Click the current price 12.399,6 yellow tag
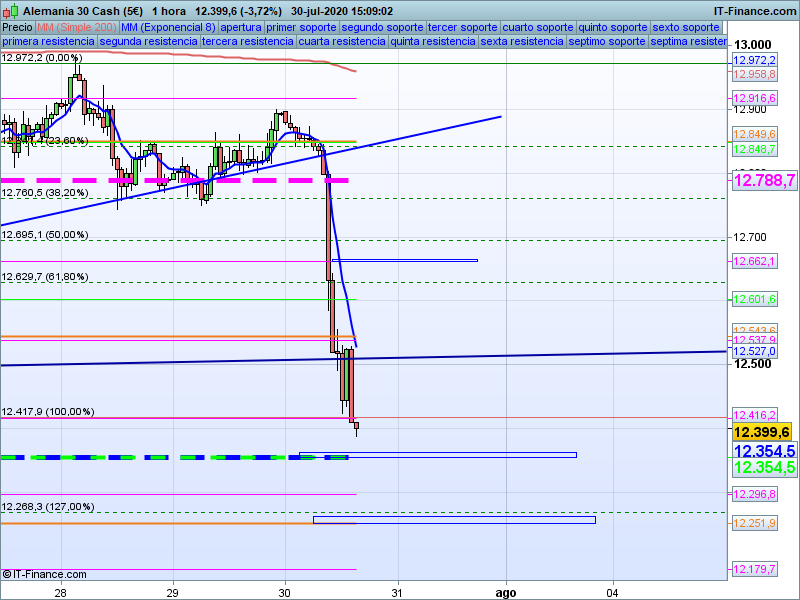Viewport: 800px width, 600px height. tap(762, 432)
